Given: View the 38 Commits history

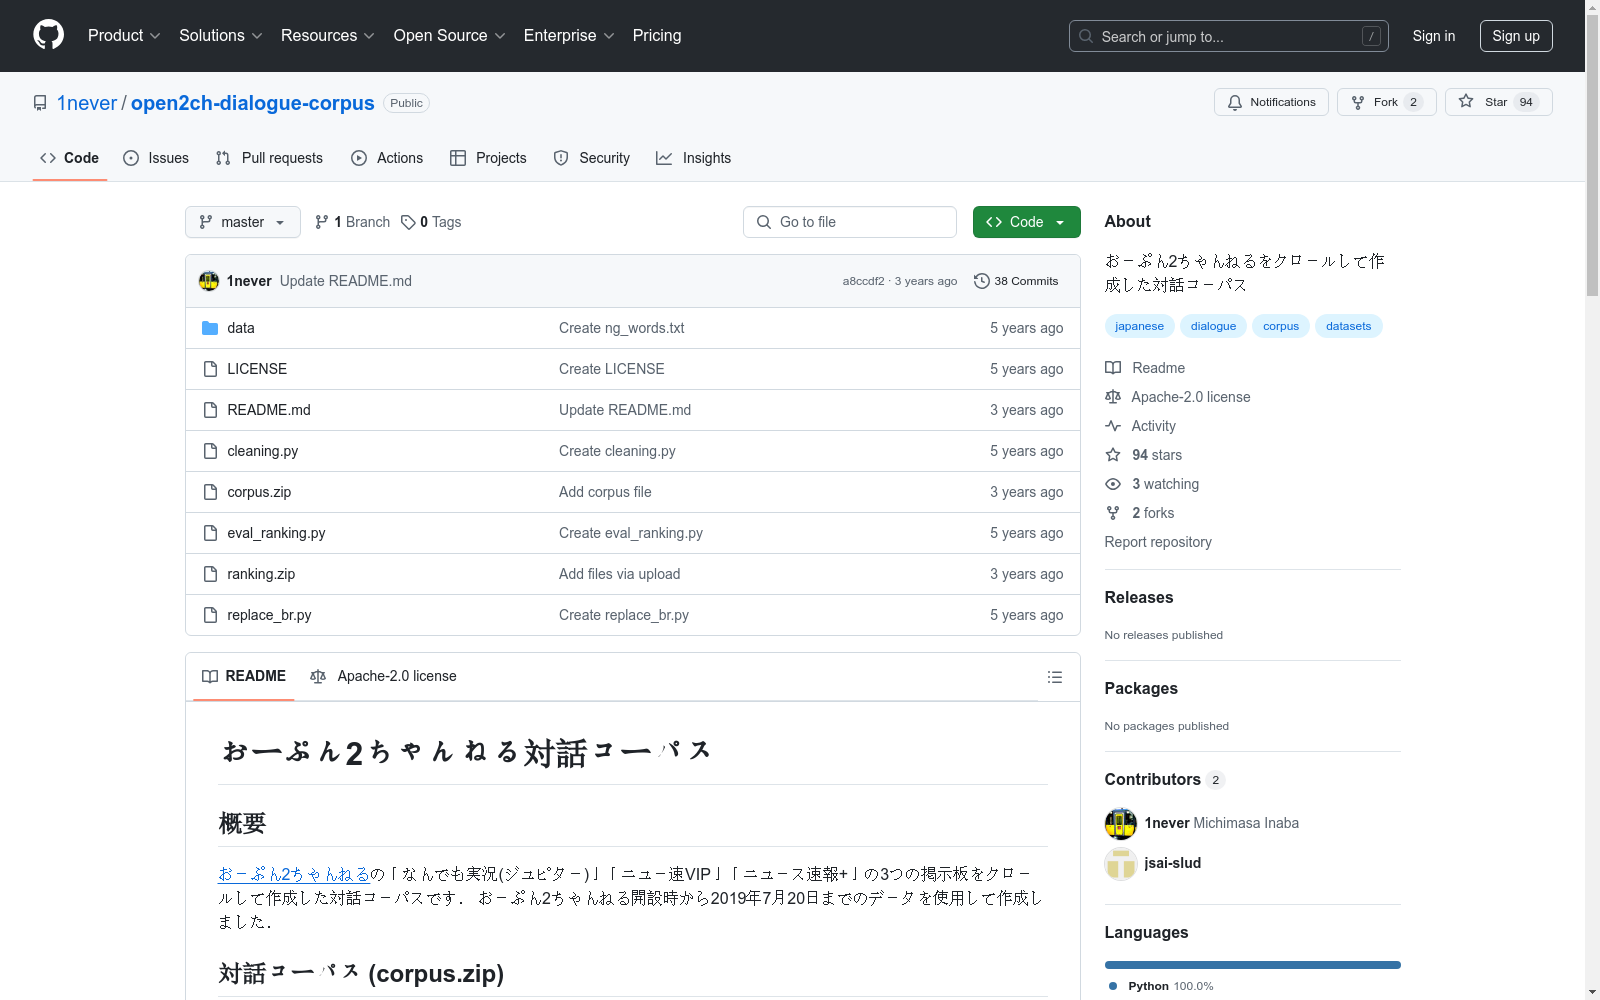Looking at the screenshot, I should click(1016, 281).
